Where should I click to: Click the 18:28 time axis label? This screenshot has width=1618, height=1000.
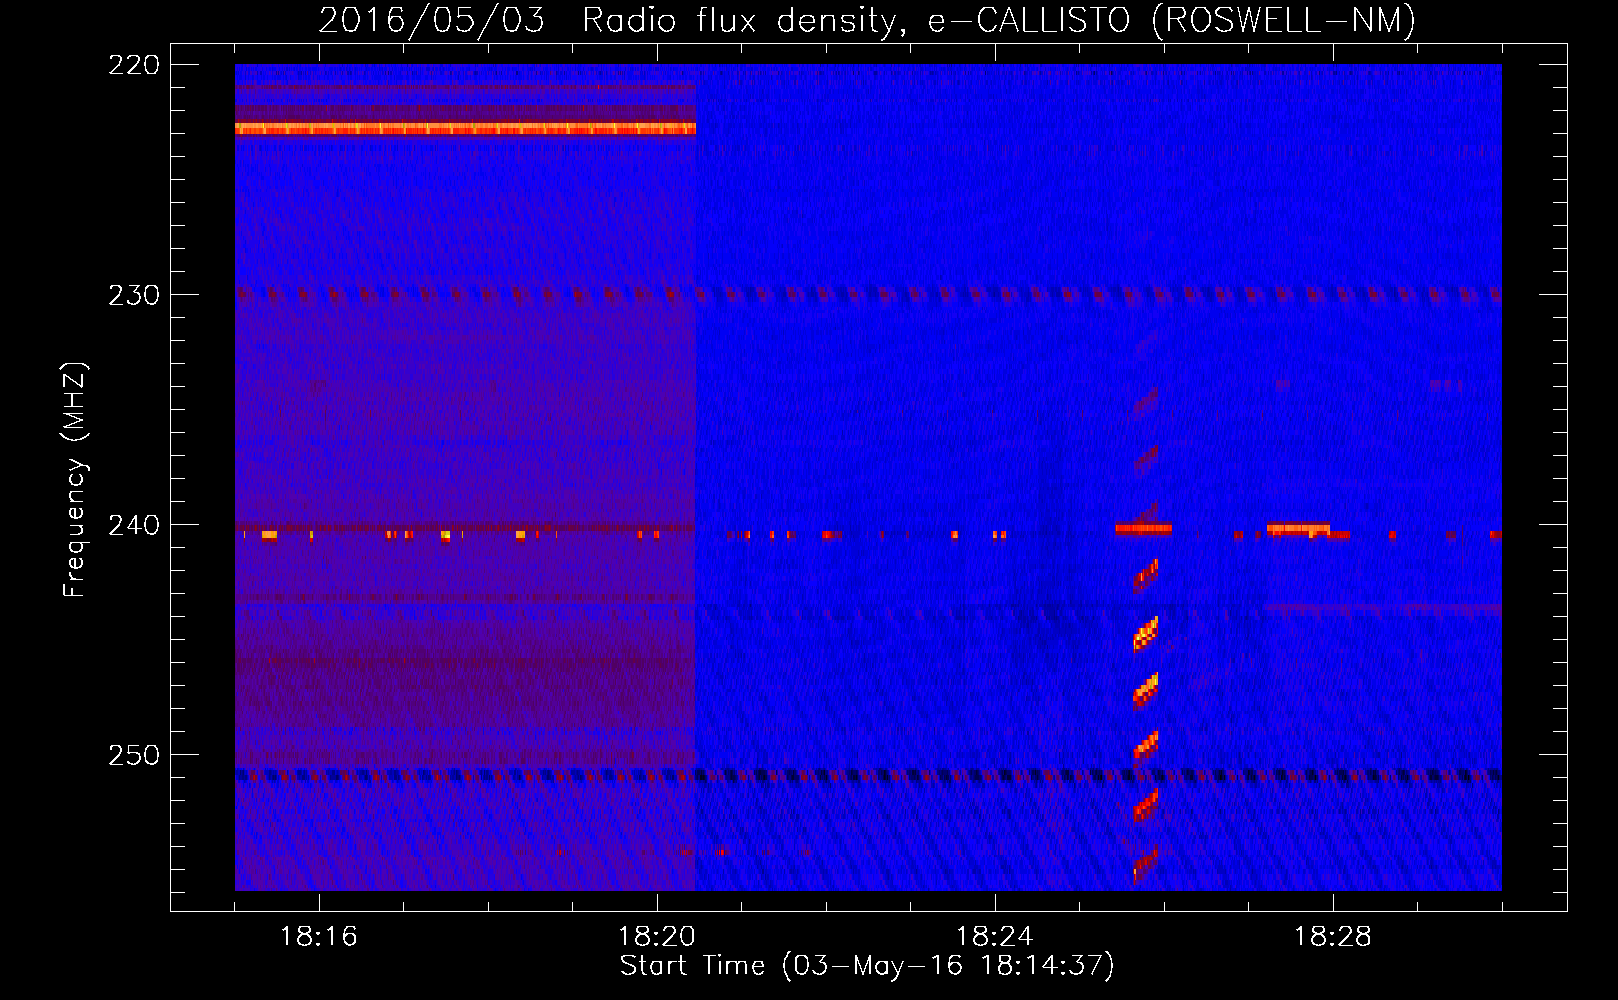(1333, 937)
